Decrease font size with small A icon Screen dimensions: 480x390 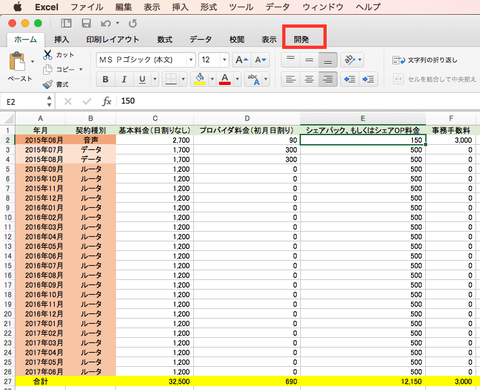pos(260,60)
